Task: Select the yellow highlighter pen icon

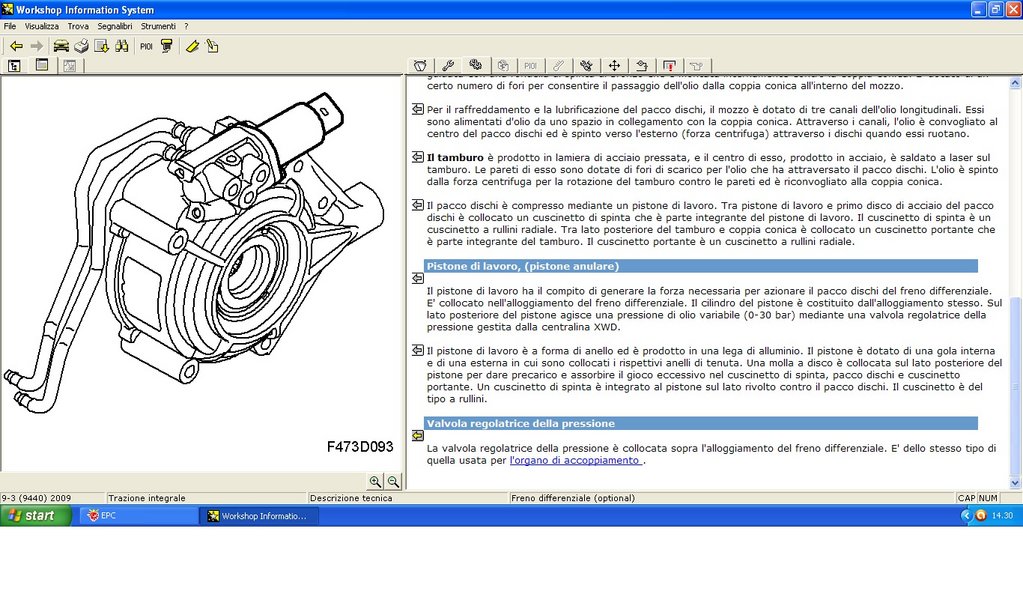Action: pyautogui.click(x=192, y=46)
